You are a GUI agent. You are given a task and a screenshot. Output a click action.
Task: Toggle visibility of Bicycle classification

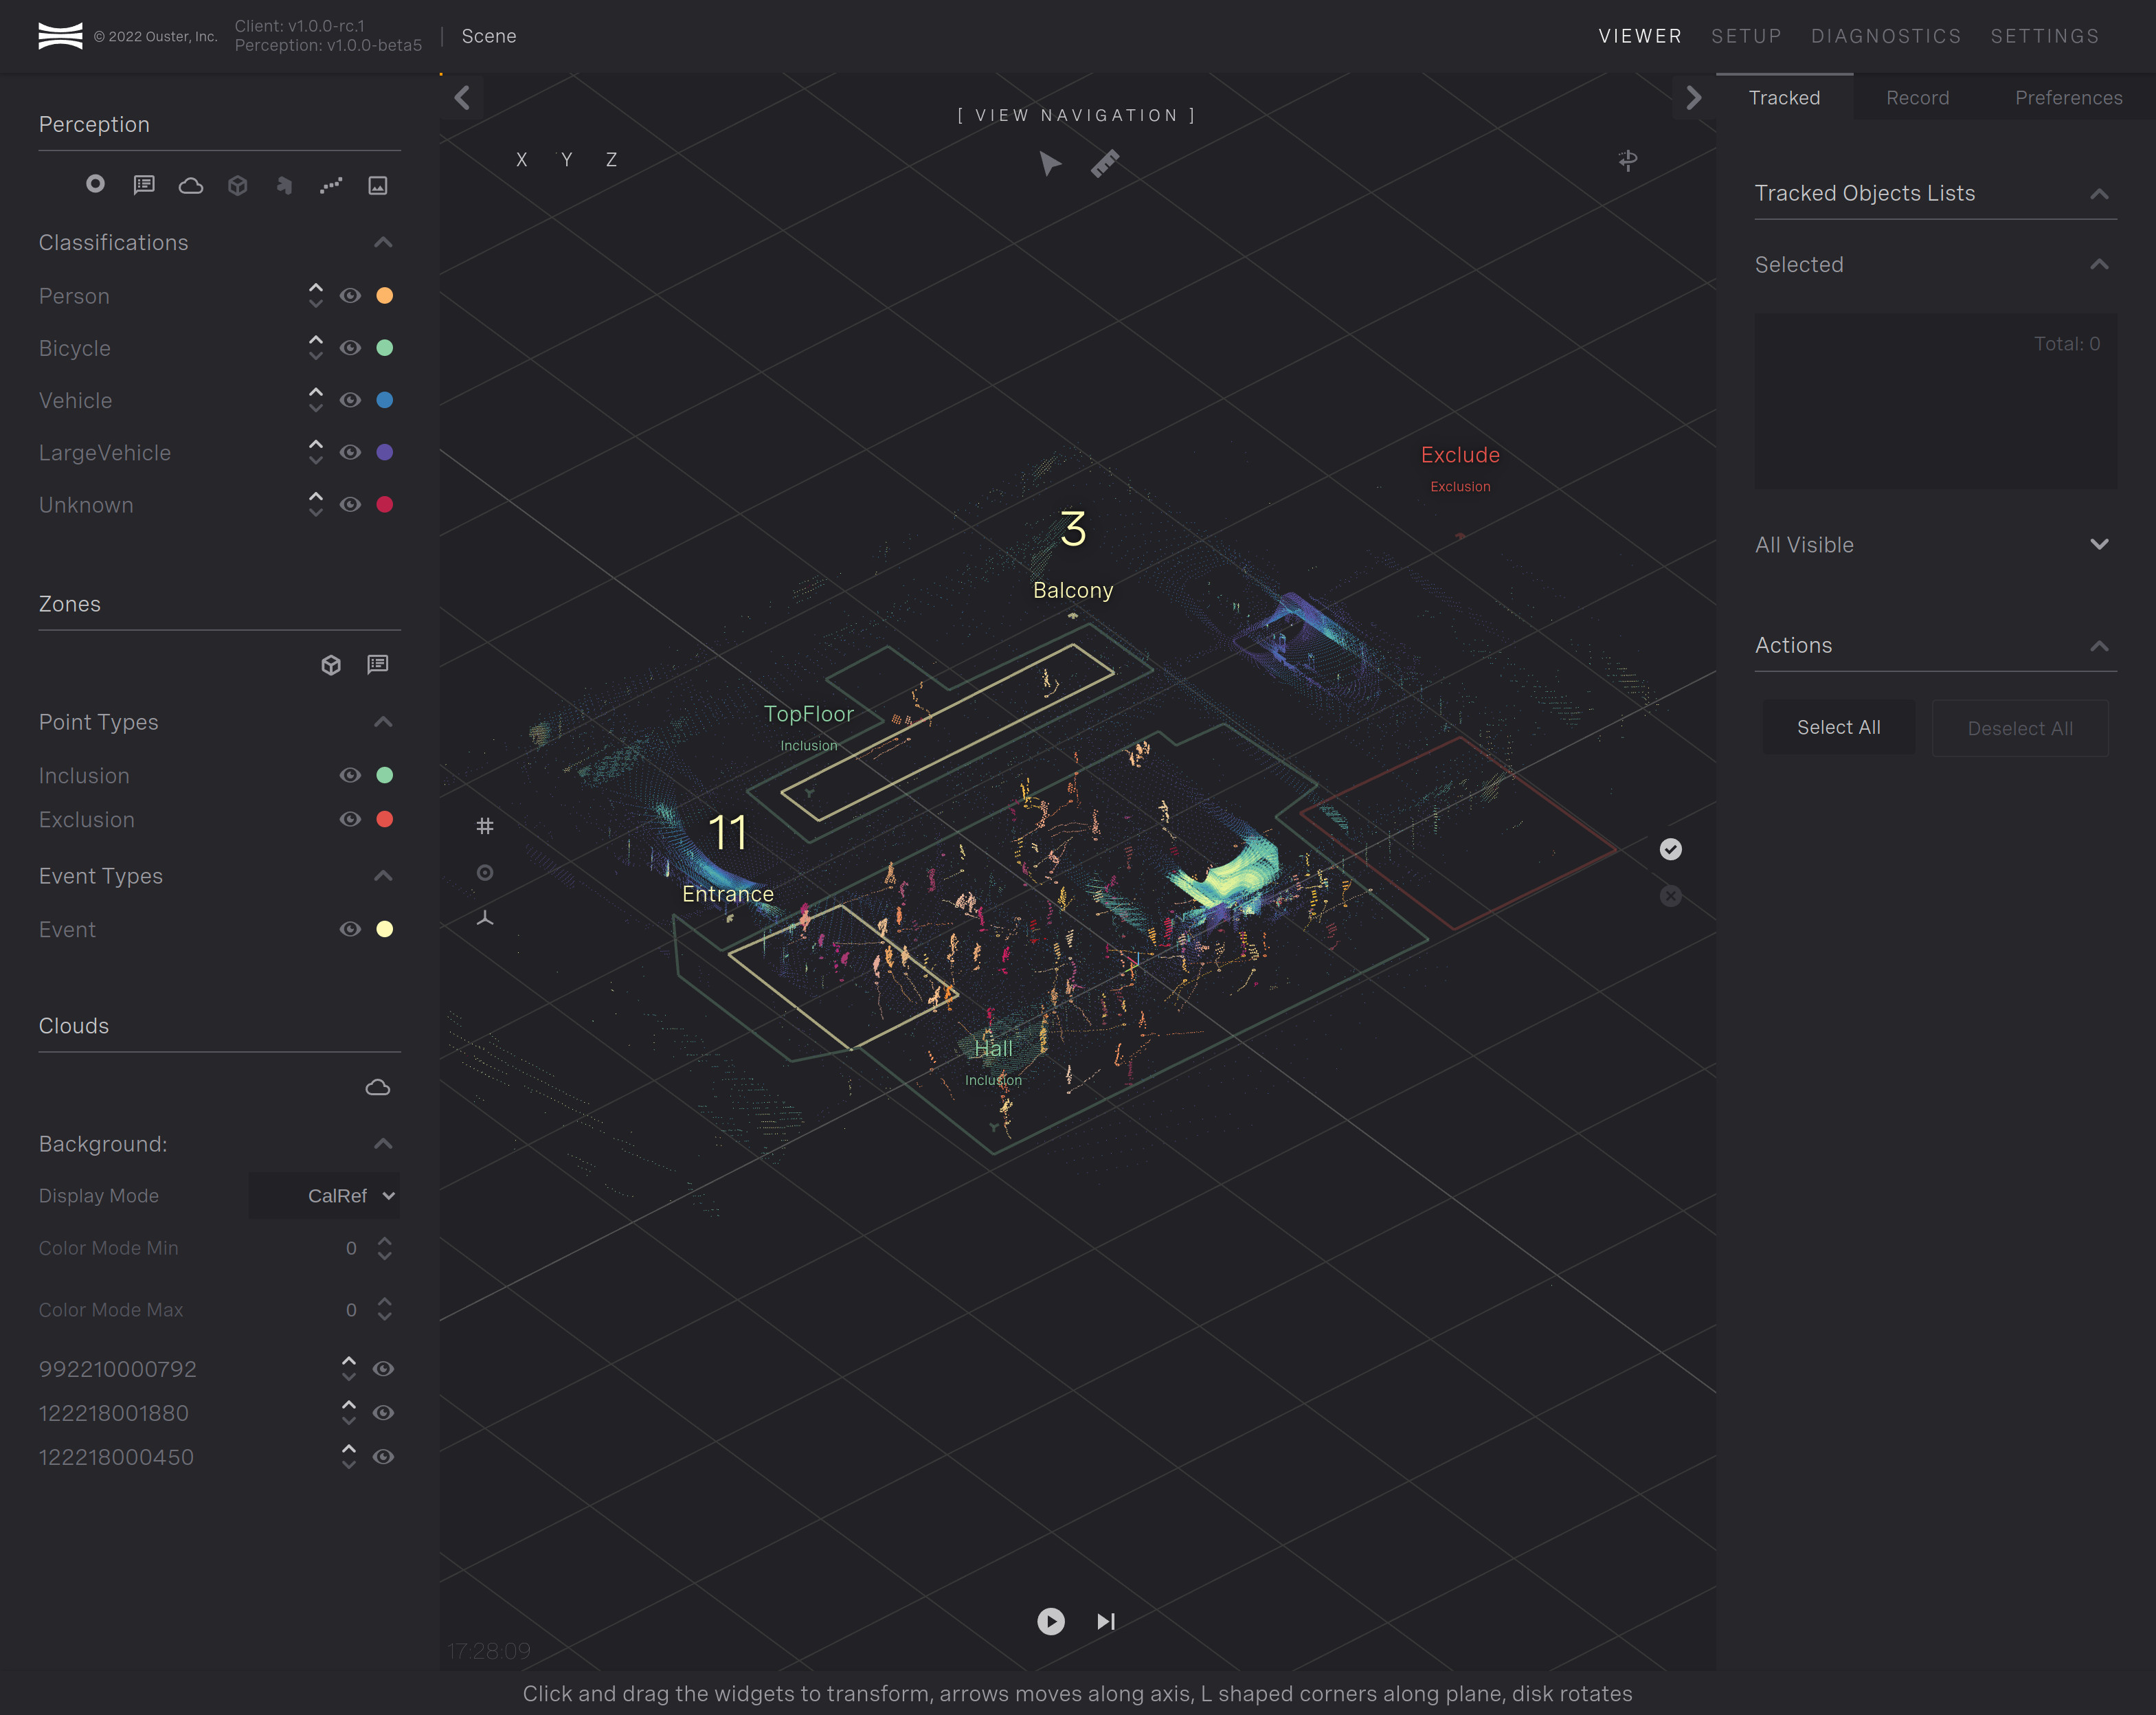350,348
